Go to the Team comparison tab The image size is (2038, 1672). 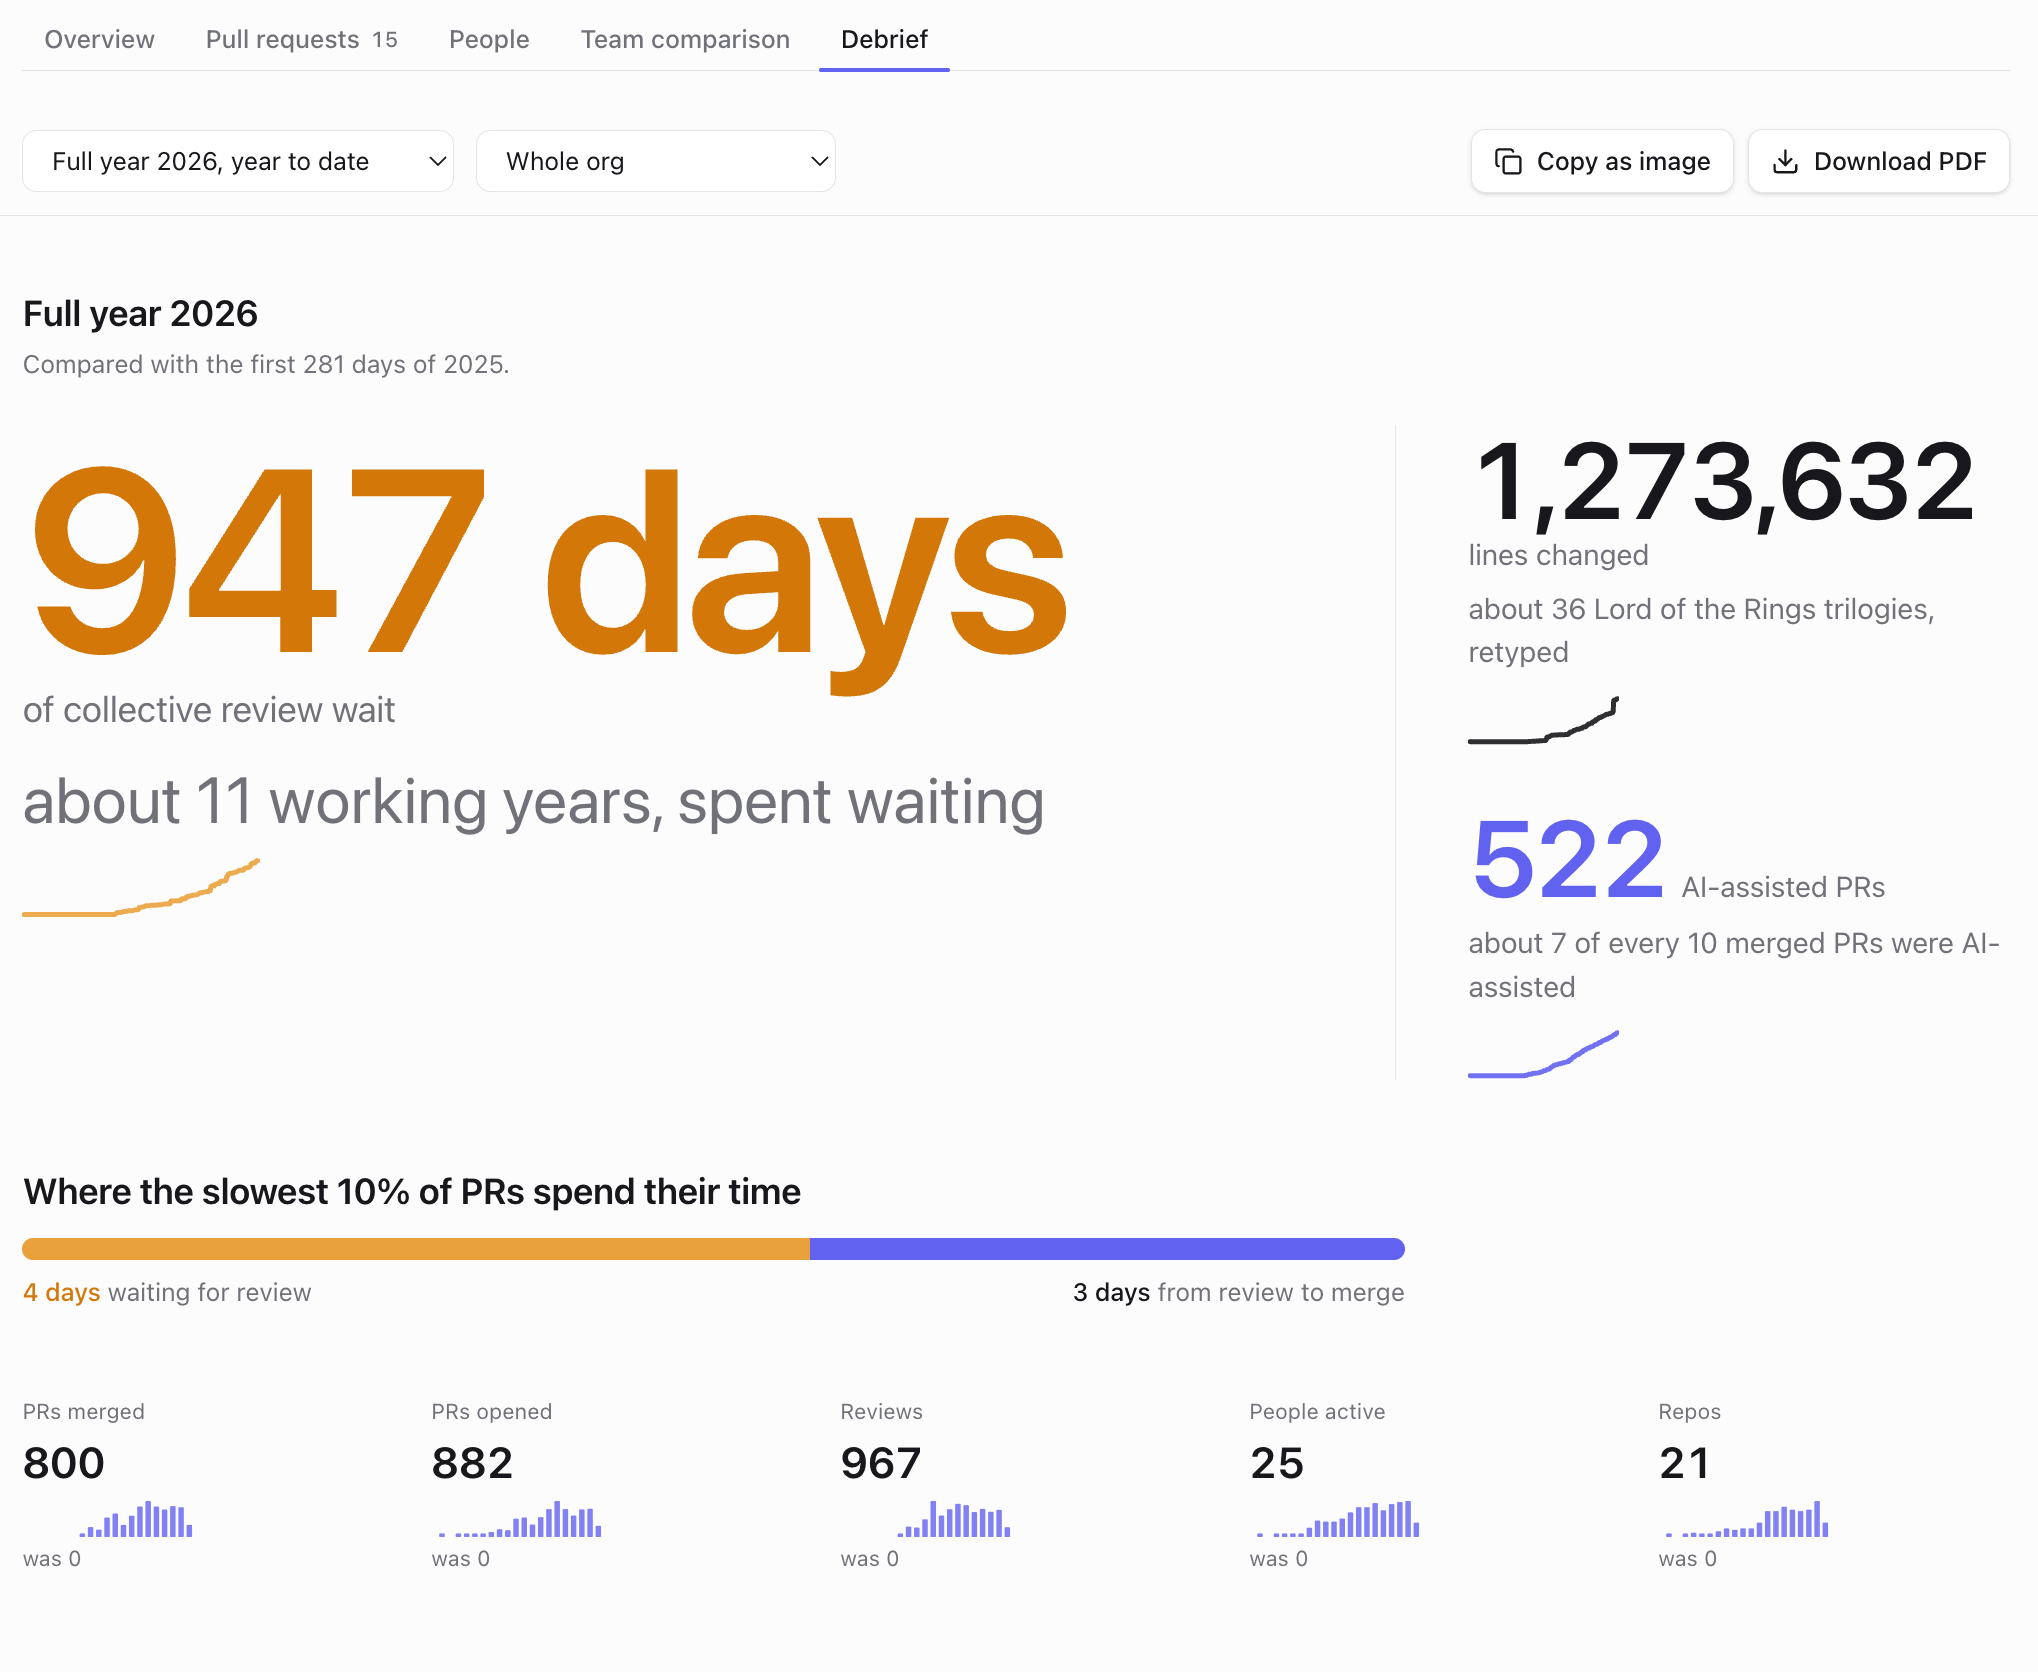[x=685, y=39]
